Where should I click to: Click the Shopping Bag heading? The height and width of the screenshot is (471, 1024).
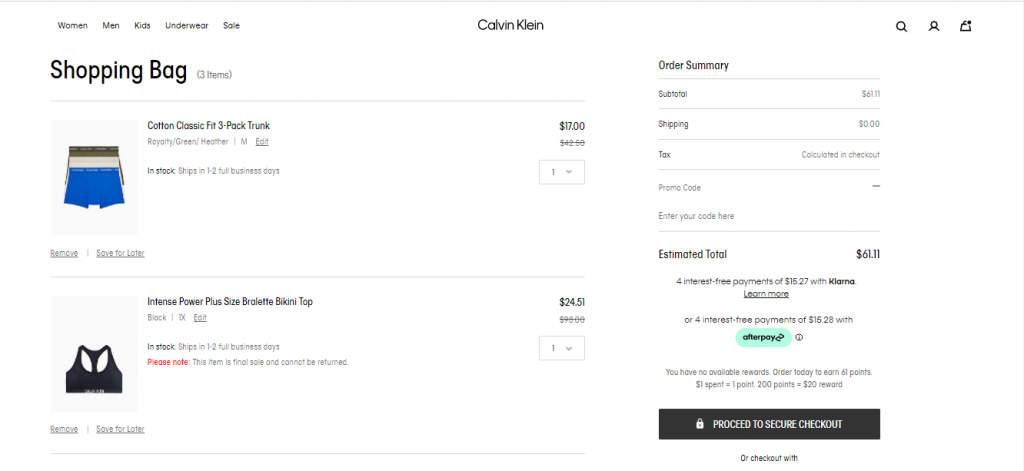(x=119, y=71)
